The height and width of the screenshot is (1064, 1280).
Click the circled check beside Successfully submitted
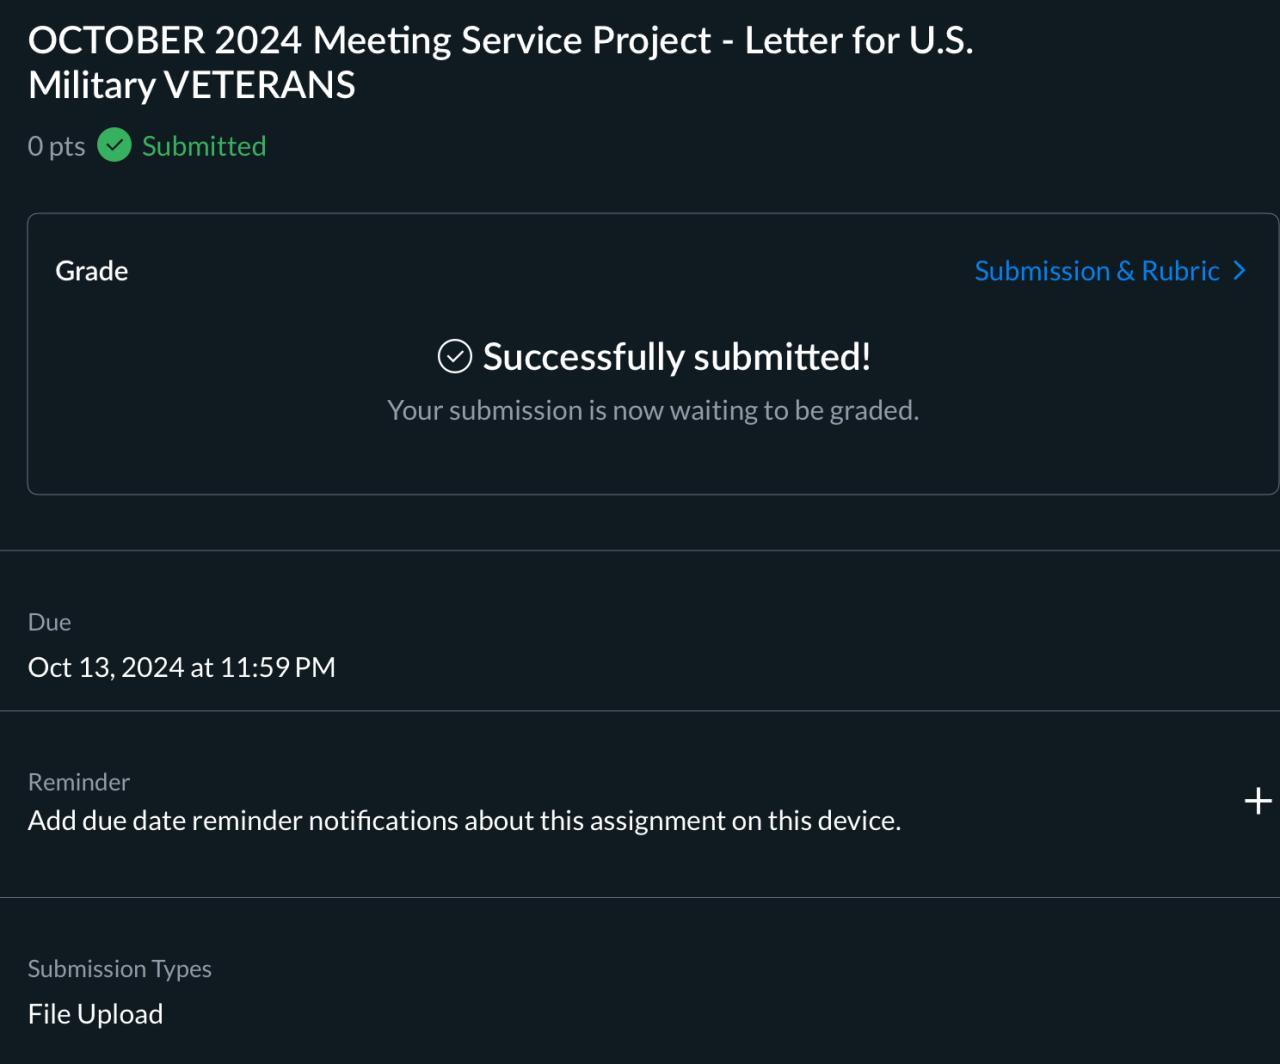click(x=455, y=356)
